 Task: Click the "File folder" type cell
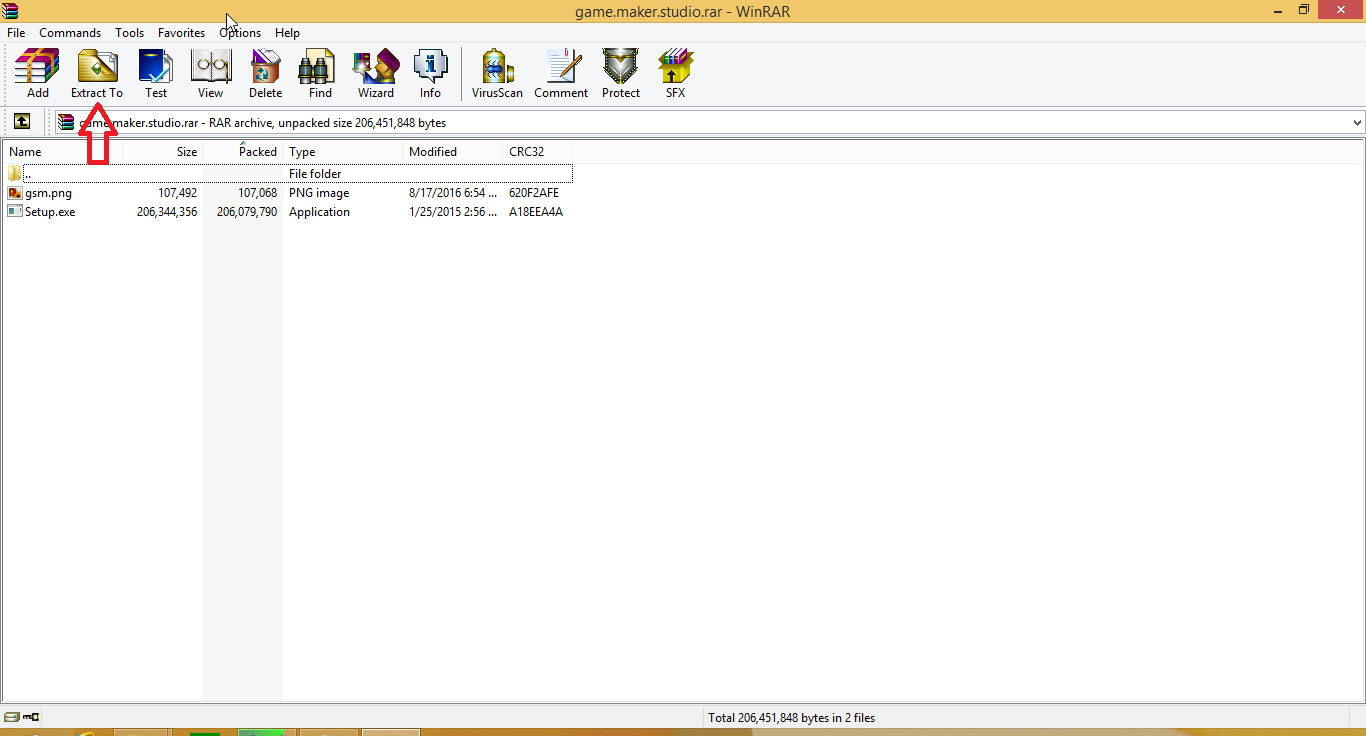[x=315, y=174]
